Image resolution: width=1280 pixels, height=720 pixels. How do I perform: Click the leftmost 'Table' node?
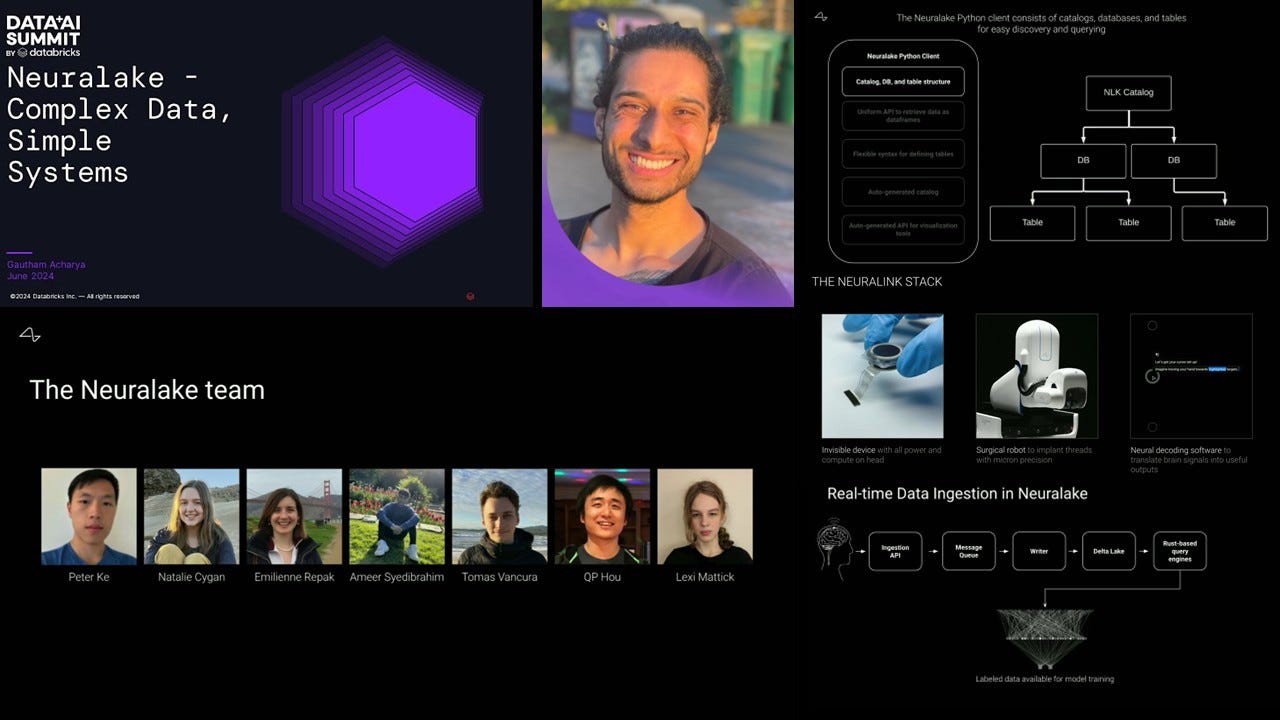1033,223
